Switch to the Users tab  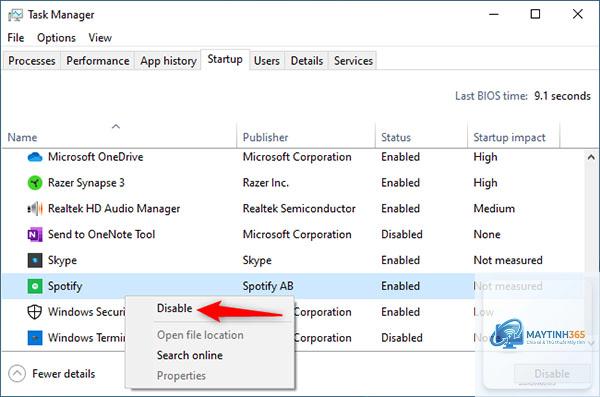click(267, 61)
